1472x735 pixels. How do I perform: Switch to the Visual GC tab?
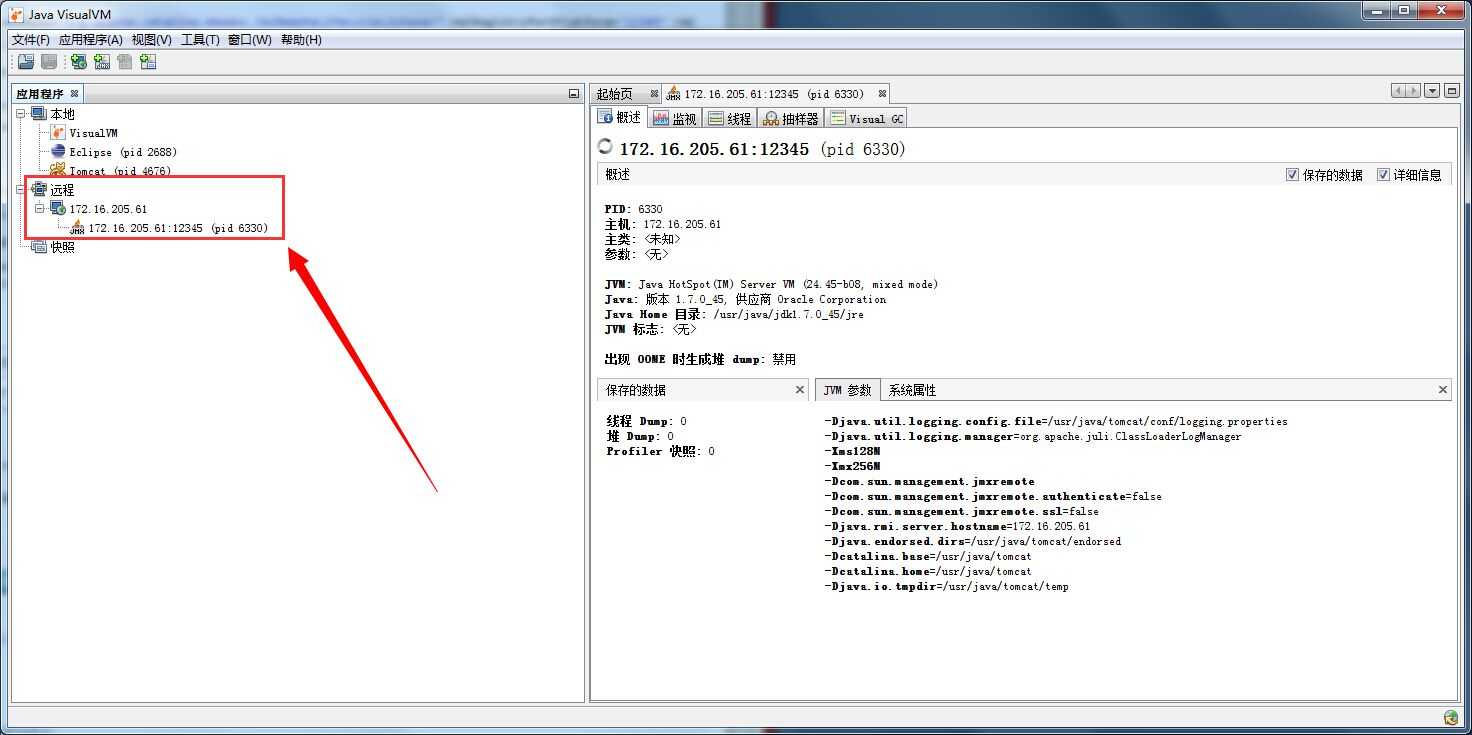coord(866,118)
